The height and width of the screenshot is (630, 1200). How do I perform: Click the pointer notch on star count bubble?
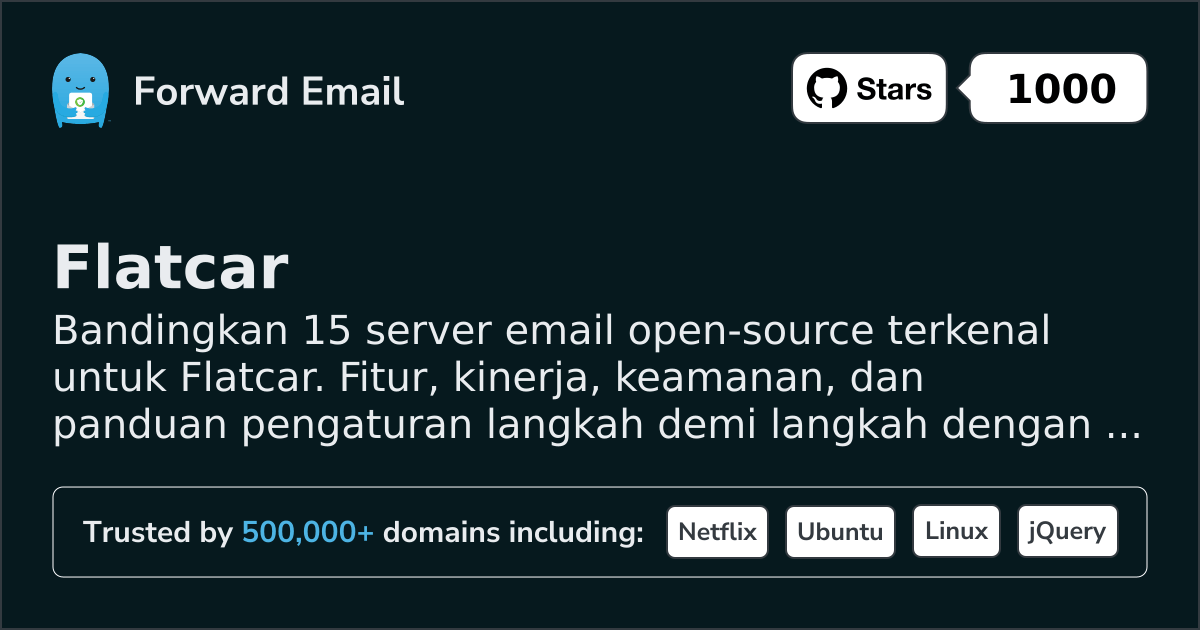[964, 89]
